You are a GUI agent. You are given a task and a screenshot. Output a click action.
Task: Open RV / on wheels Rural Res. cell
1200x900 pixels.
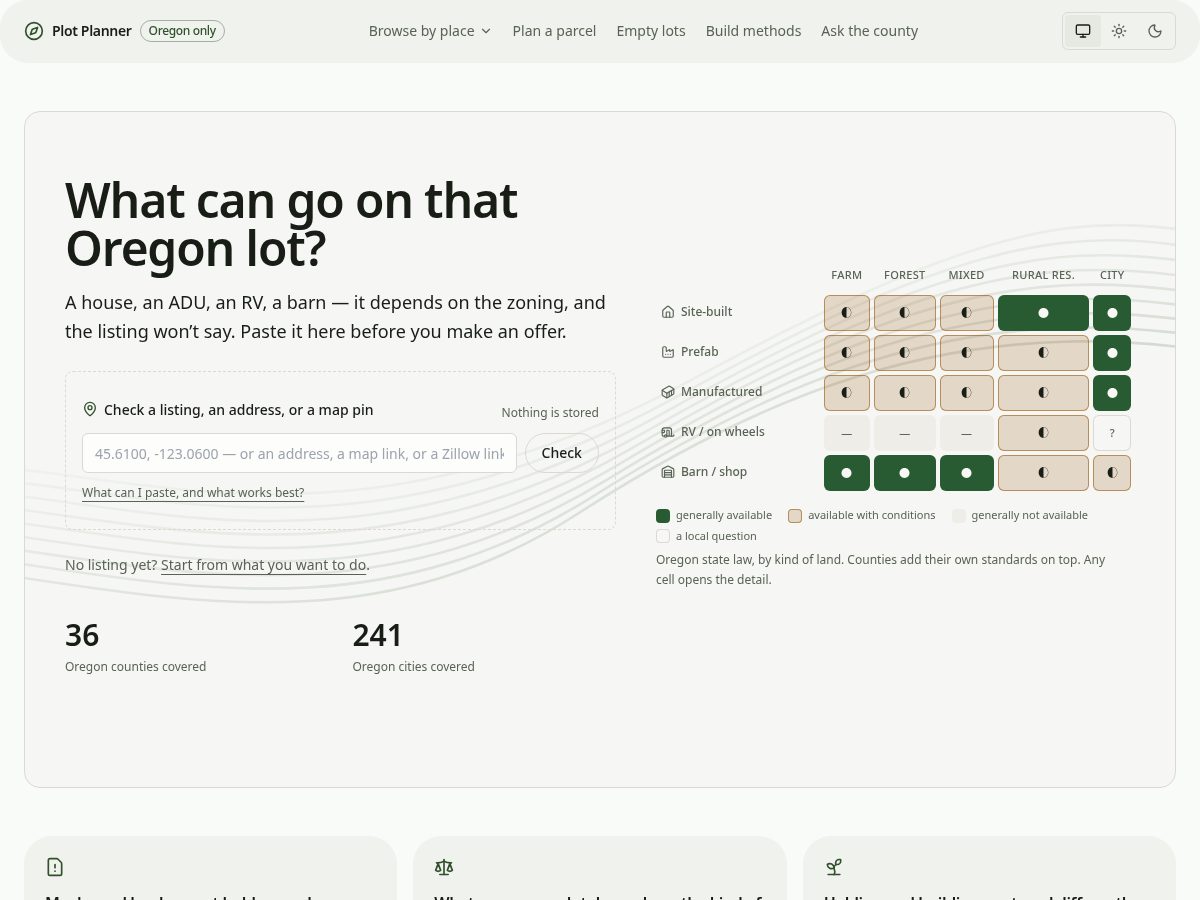(1043, 433)
